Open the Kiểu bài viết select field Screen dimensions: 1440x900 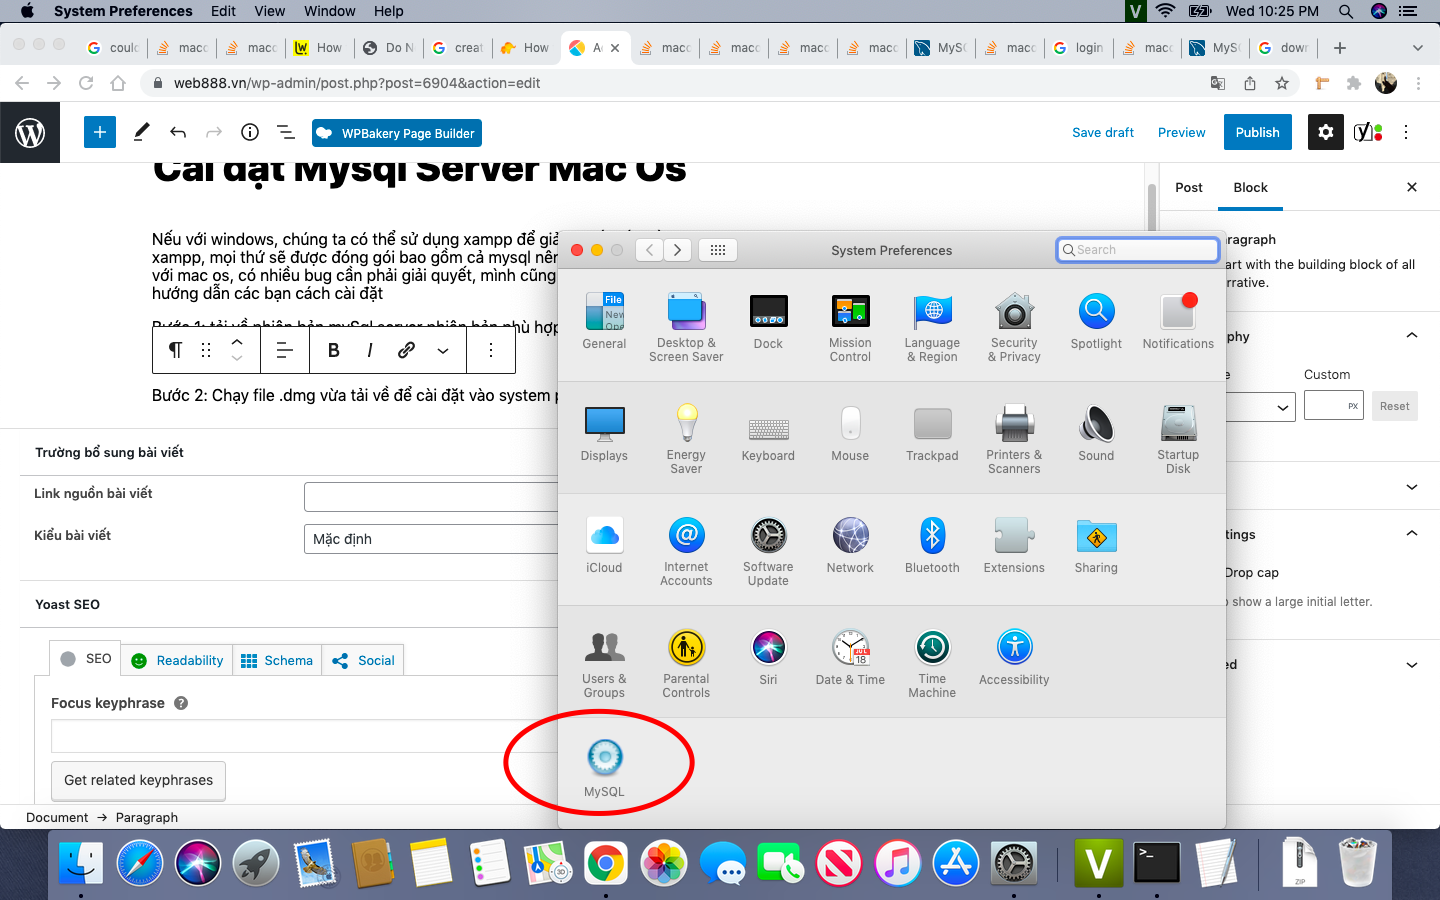(431, 539)
